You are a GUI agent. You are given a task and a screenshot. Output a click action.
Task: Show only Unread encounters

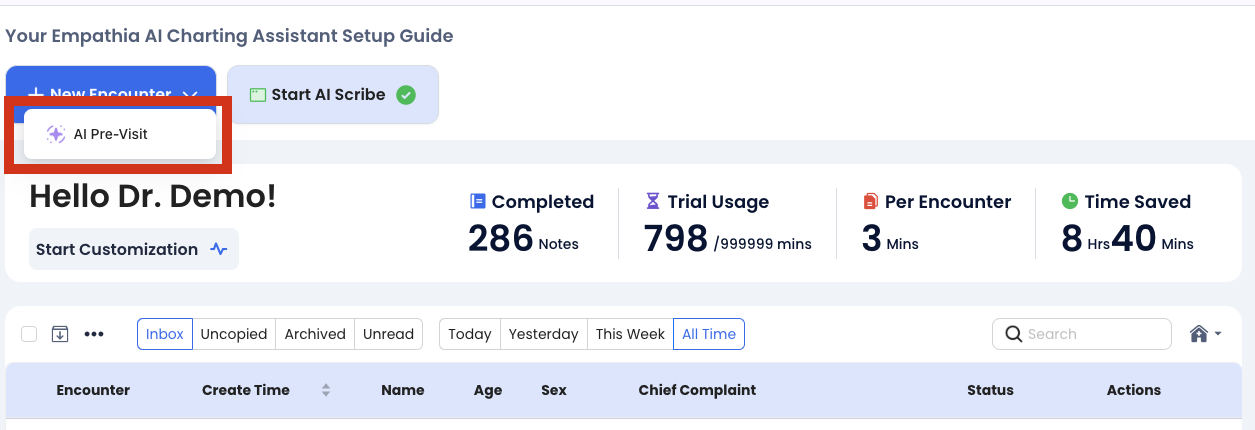click(389, 334)
